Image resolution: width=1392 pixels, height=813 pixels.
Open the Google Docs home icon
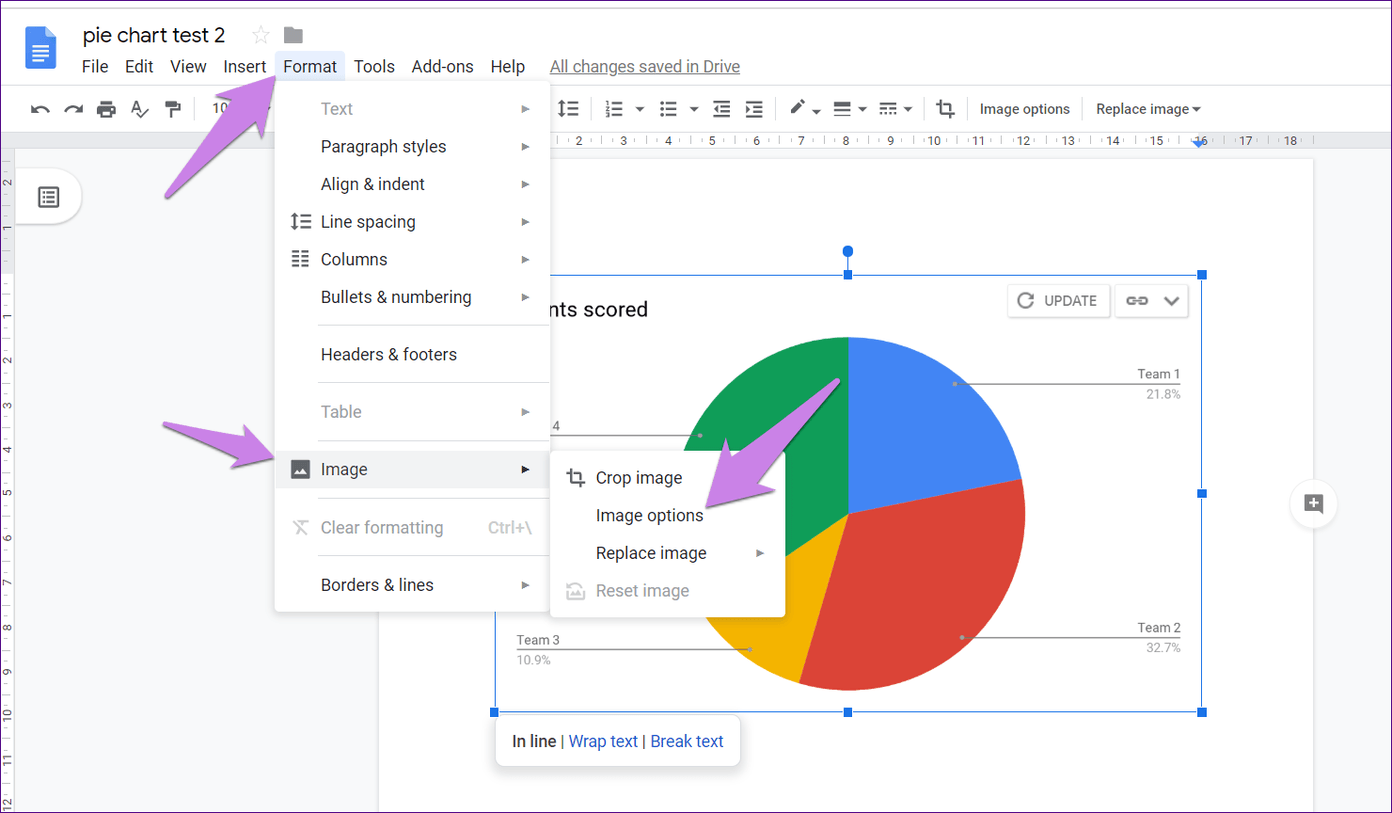click(x=42, y=49)
